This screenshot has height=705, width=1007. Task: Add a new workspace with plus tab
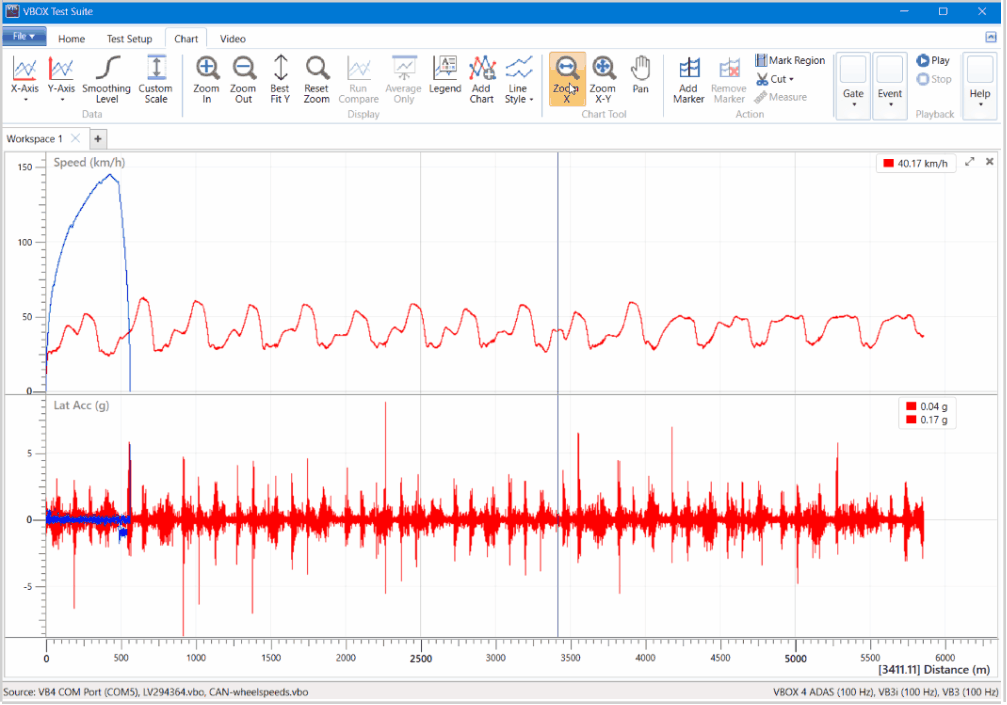point(98,139)
